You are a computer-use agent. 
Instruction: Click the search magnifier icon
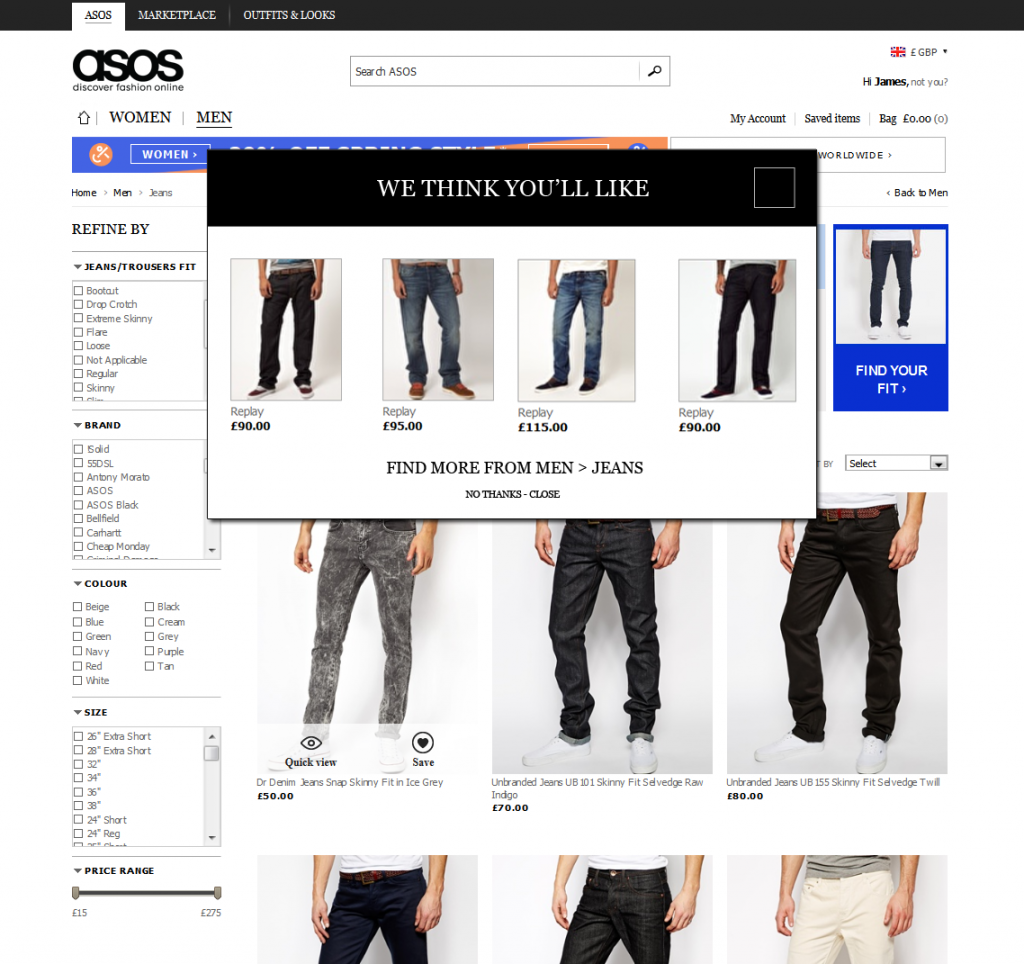(x=654, y=71)
